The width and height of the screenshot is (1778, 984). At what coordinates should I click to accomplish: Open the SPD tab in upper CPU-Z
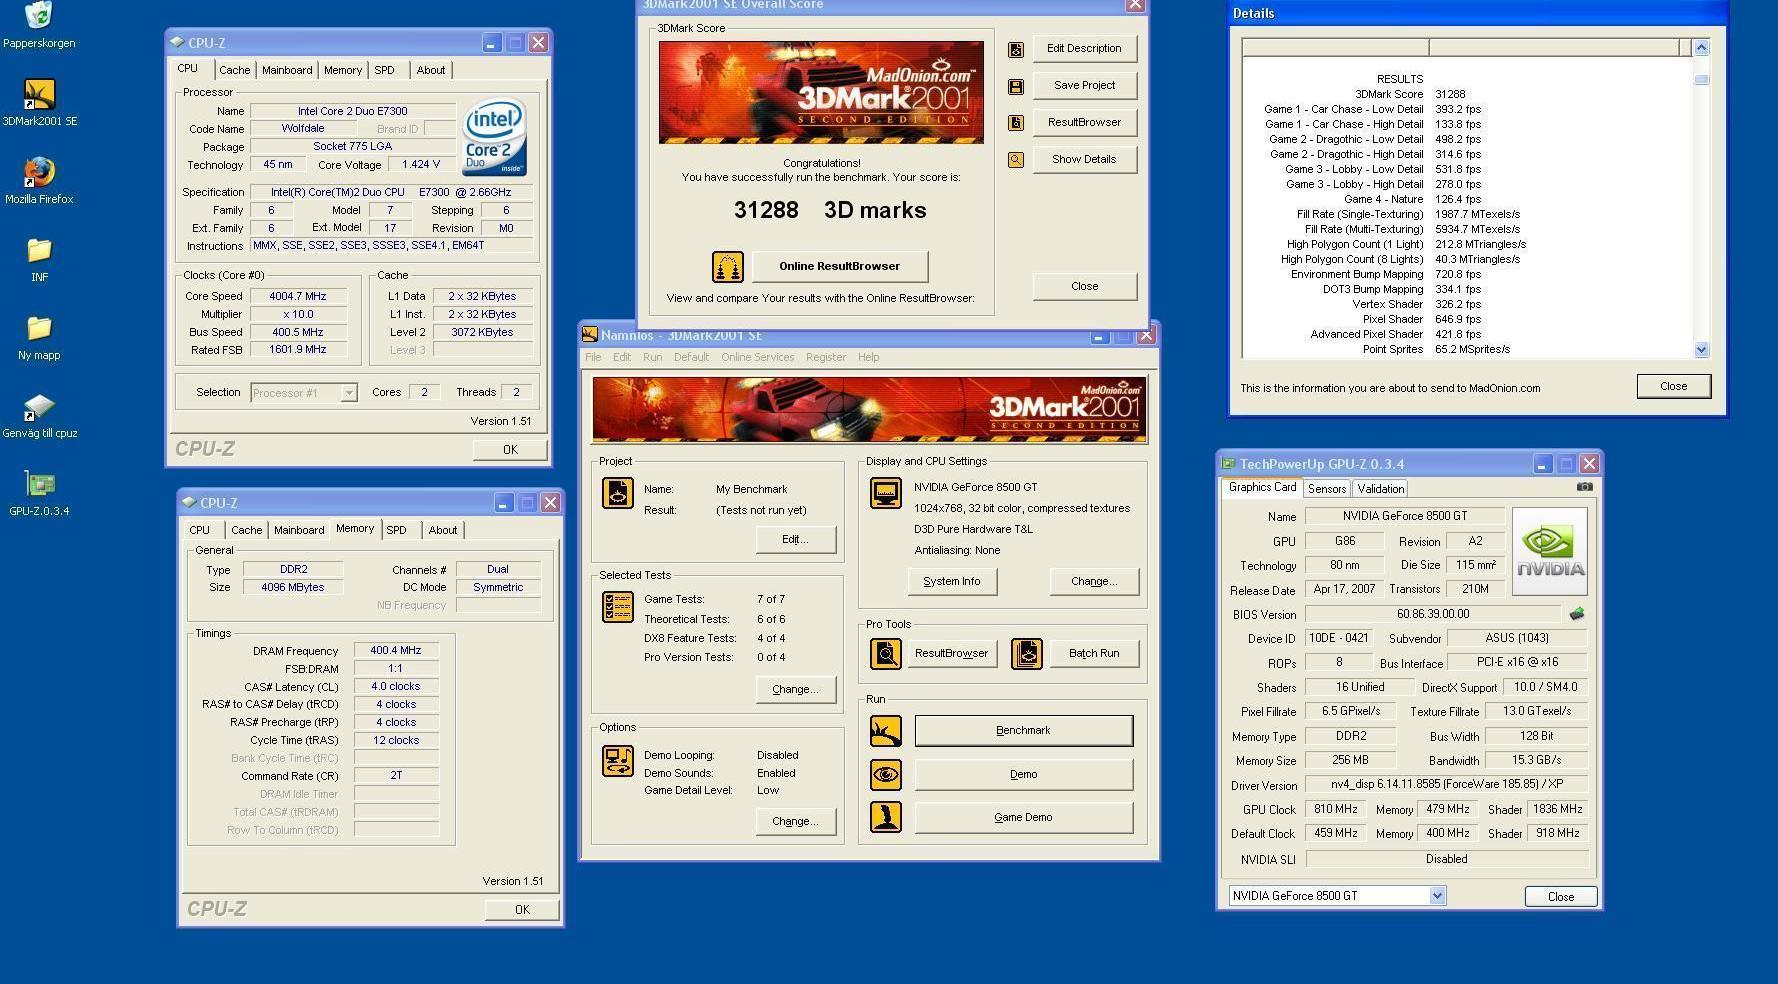click(384, 70)
